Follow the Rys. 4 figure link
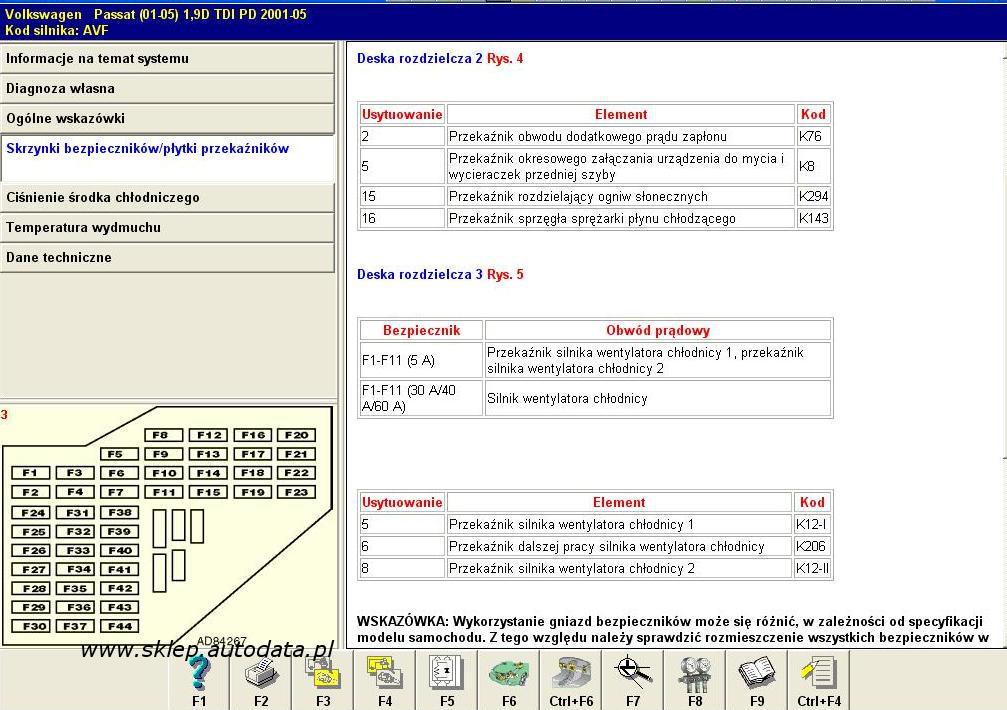The image size is (1007, 710). click(505, 59)
